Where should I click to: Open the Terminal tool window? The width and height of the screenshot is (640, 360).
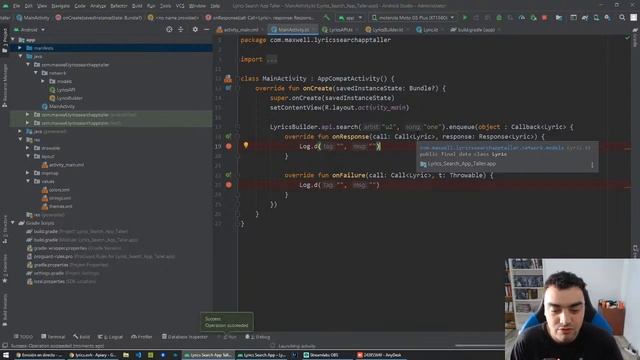pyautogui.click(x=53, y=337)
